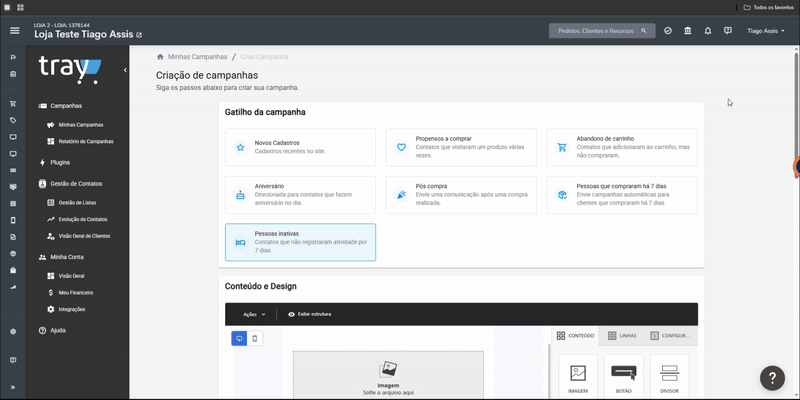Click the Botão content block tile

[623, 377]
